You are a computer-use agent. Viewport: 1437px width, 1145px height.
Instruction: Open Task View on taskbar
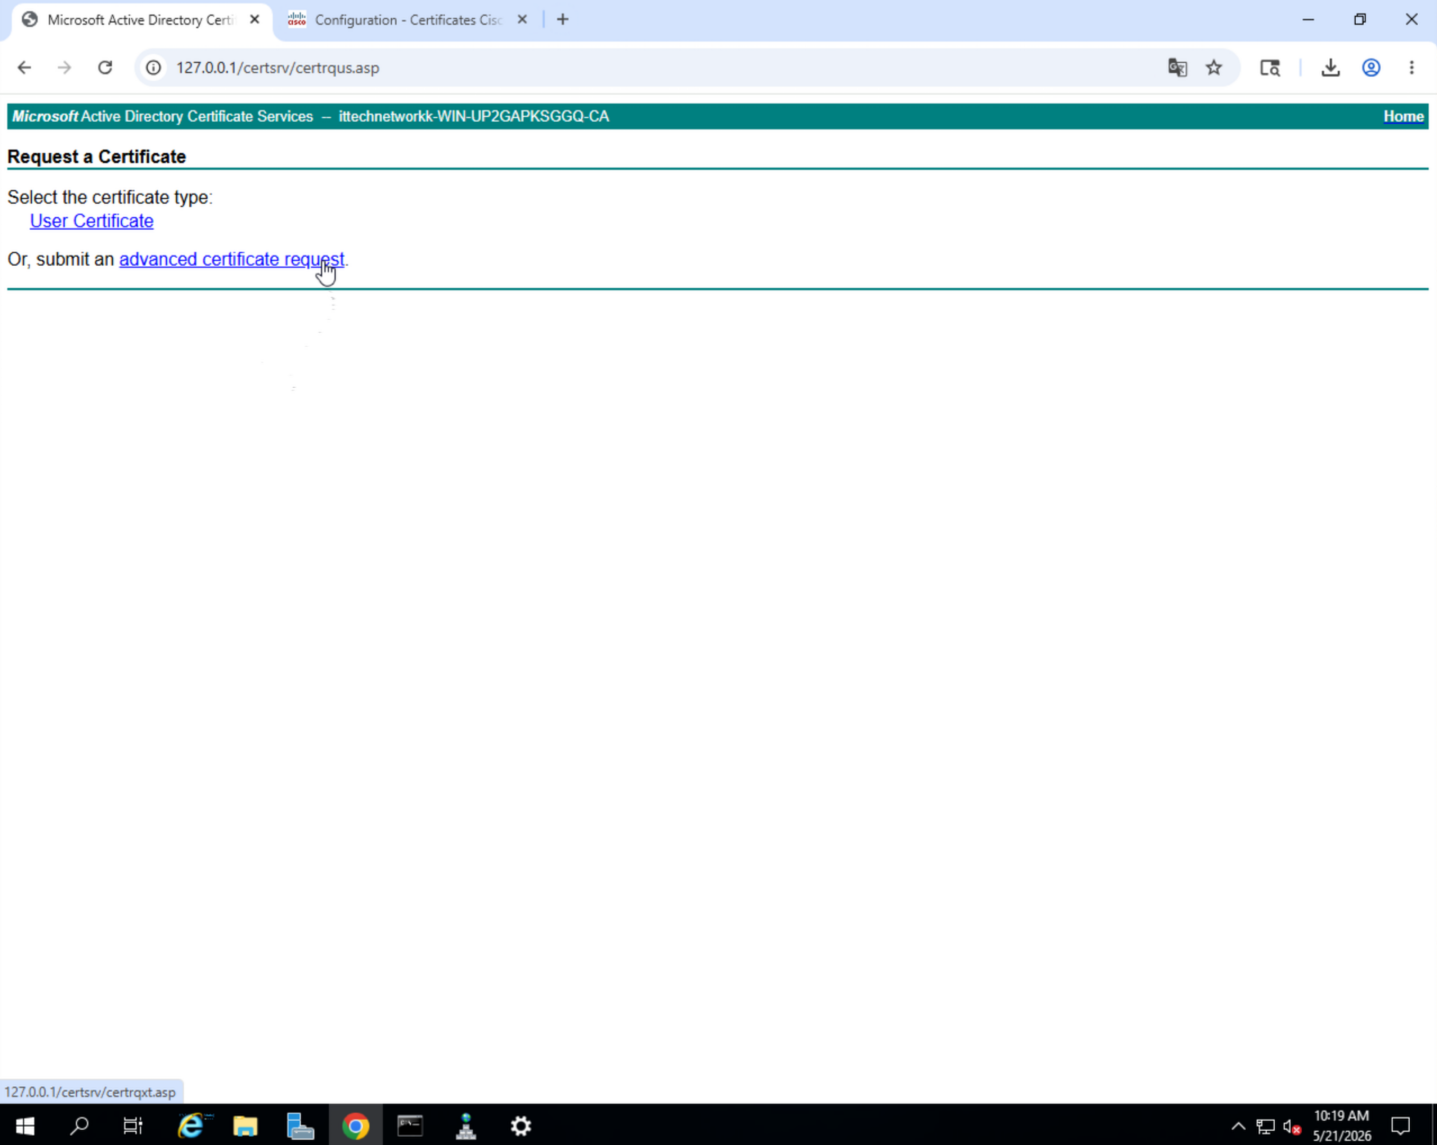pos(132,1126)
